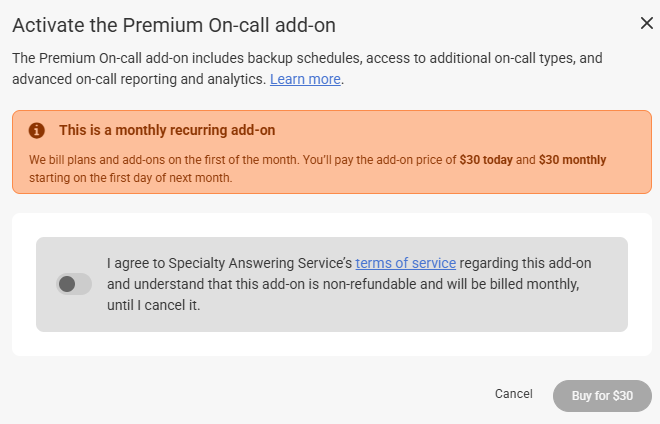Click "This is a monthly recurring add-on" heading
This screenshot has width=660, height=424.
click(167, 131)
